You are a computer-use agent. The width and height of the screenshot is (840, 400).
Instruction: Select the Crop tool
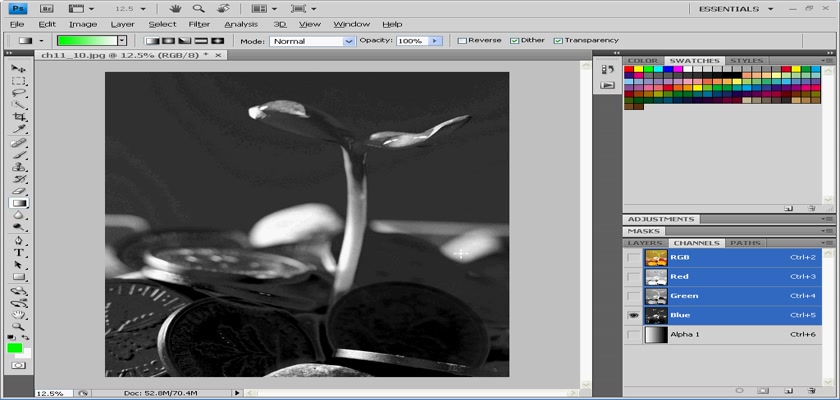(19, 117)
